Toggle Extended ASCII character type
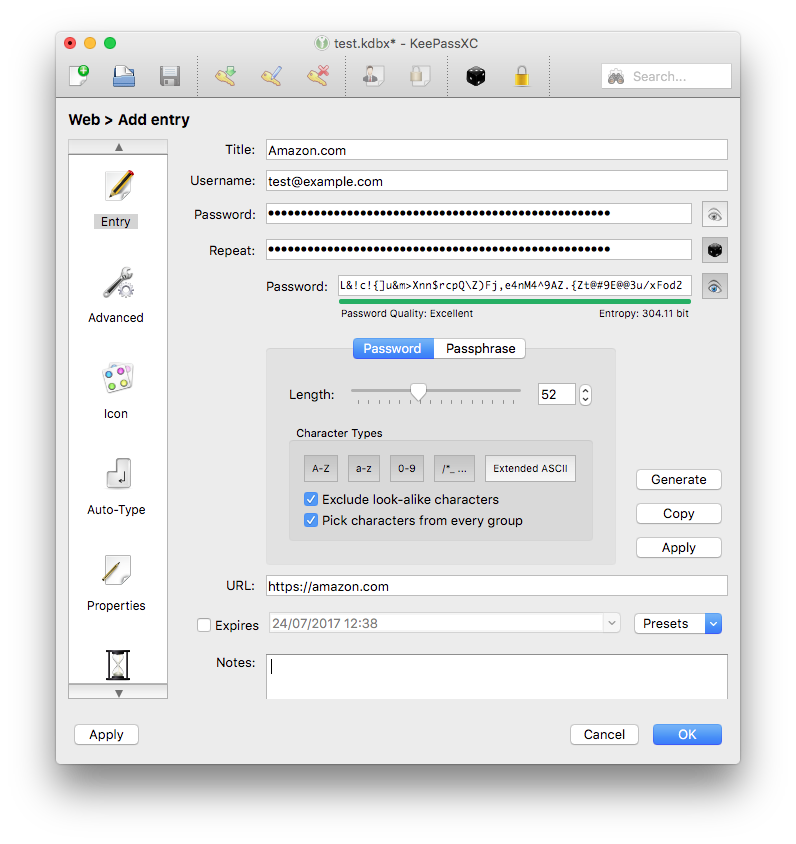Screen dimensions: 796x844 [530, 468]
